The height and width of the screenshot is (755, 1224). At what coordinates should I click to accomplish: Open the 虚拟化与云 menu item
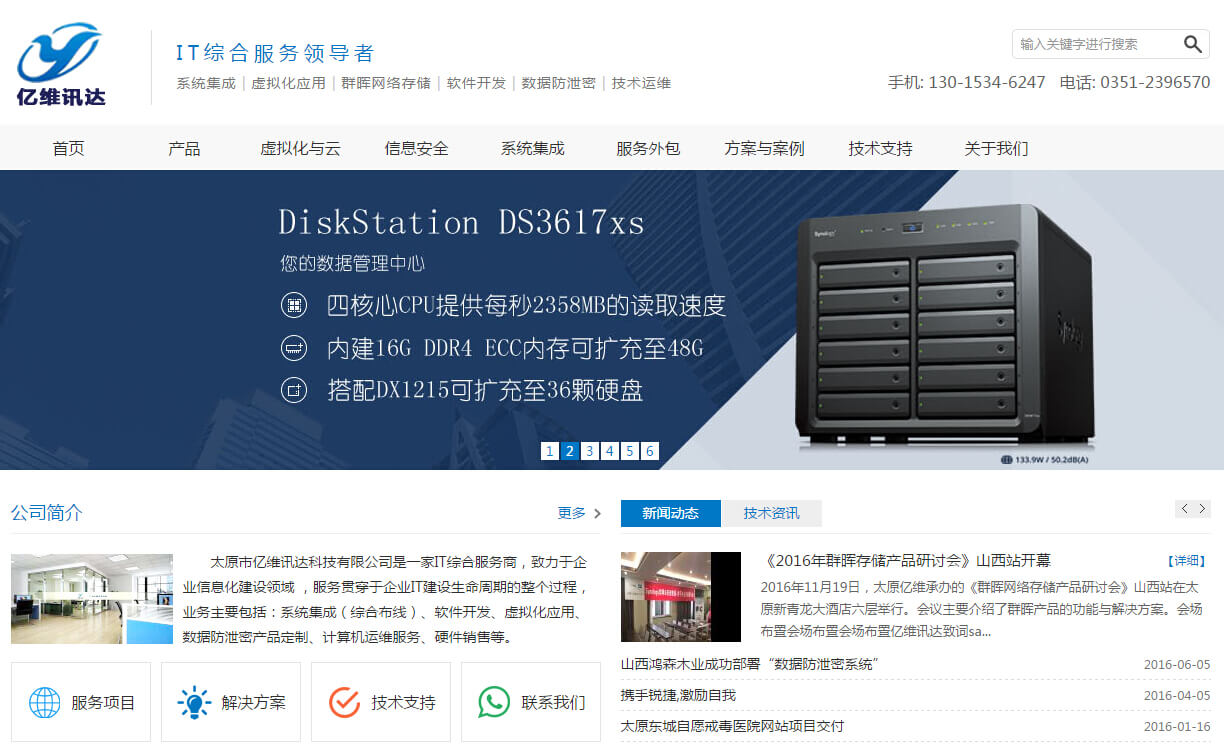point(300,148)
